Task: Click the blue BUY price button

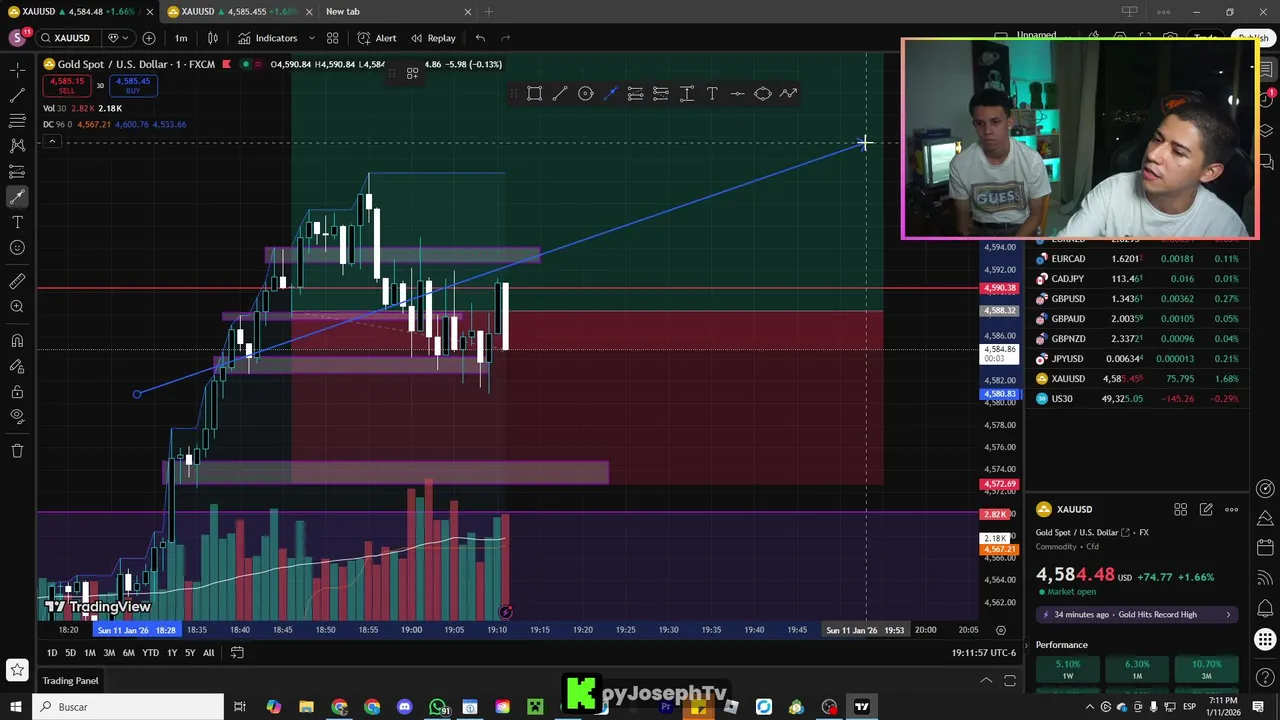Action: coord(133,86)
